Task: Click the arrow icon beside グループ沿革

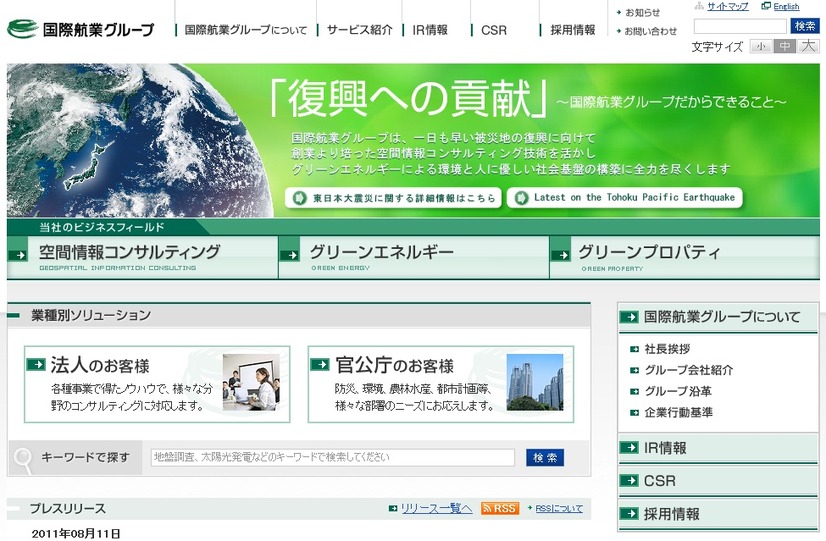Action: pos(635,391)
